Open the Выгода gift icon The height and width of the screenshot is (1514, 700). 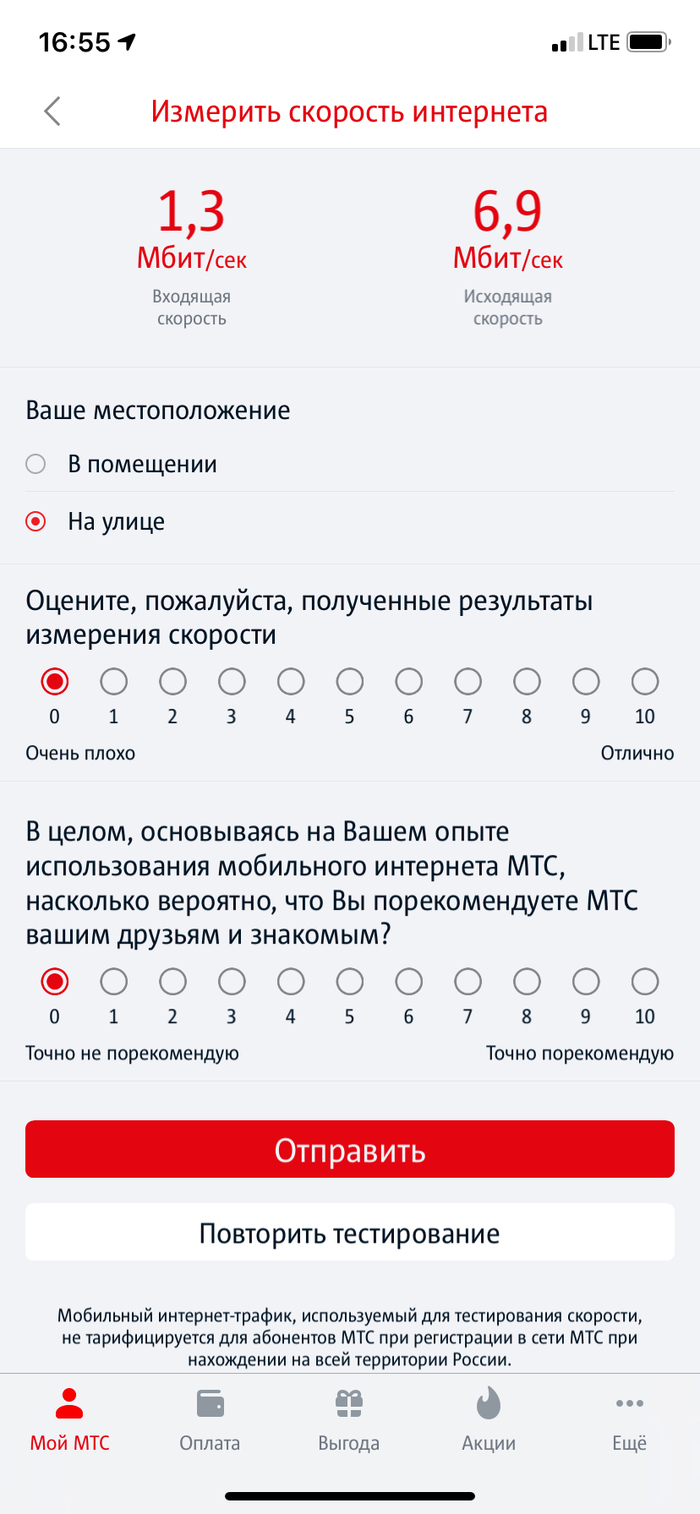pyautogui.click(x=349, y=1403)
